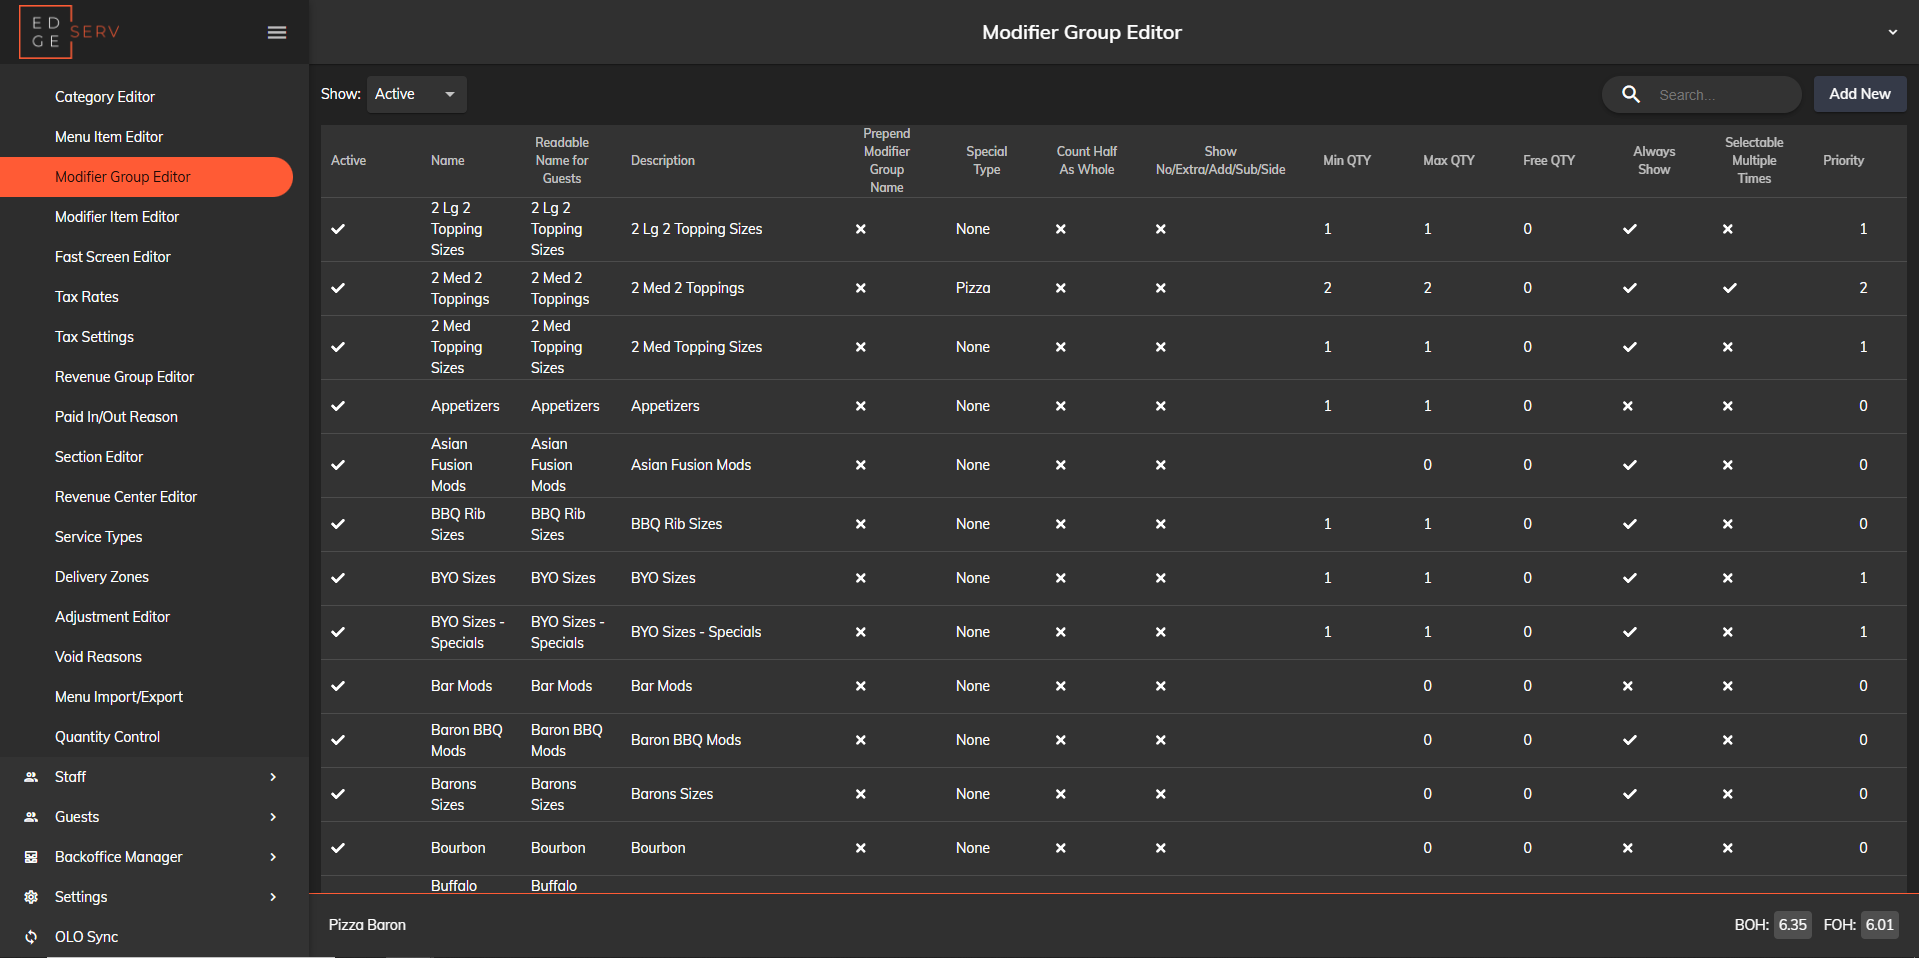The width and height of the screenshot is (1919, 958).
Task: Click the hamburger menu icon
Action: (277, 33)
